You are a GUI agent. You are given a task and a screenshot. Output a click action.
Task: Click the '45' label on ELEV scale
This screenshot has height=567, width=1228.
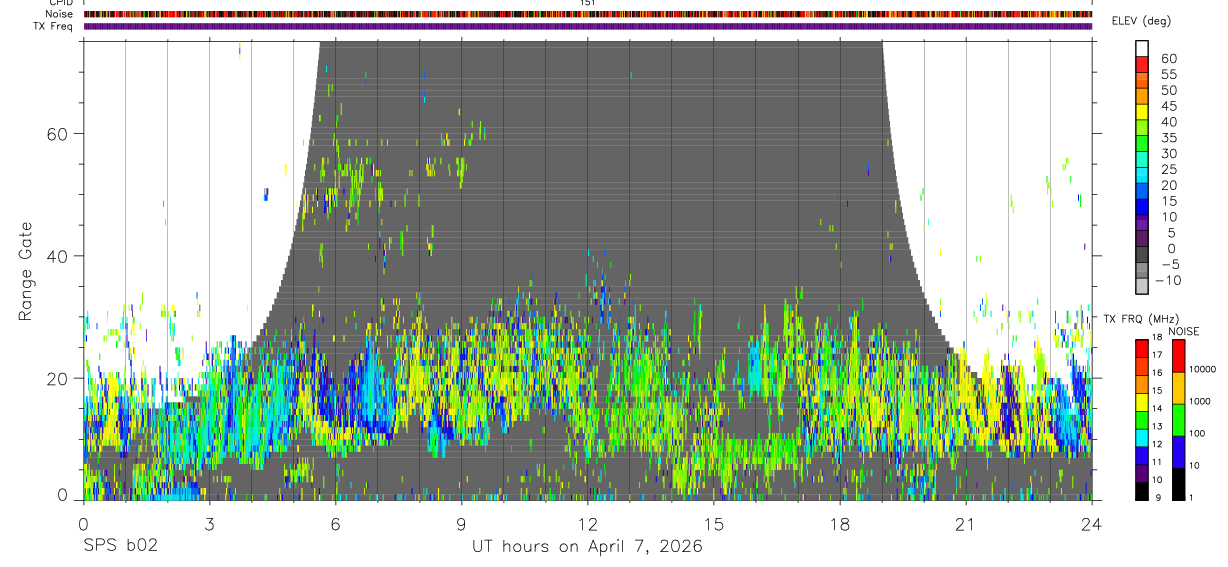[x=1168, y=106]
